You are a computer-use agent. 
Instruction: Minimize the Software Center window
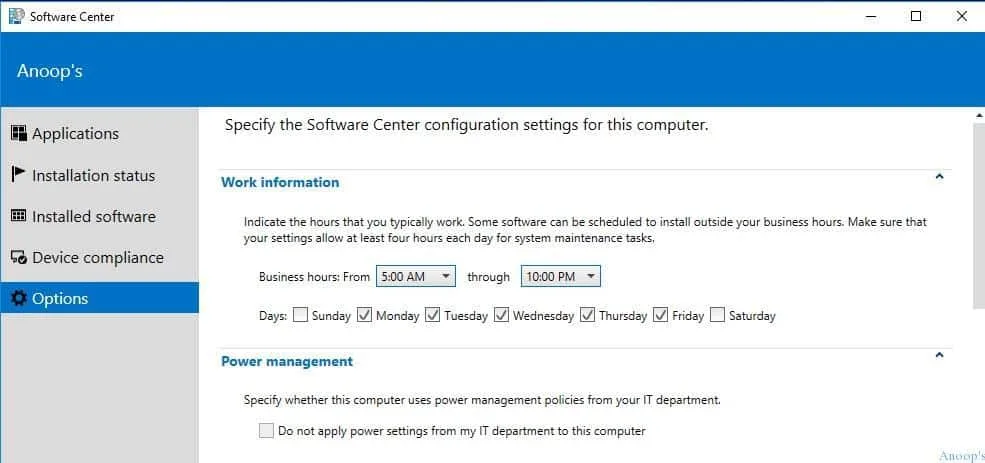(870, 16)
